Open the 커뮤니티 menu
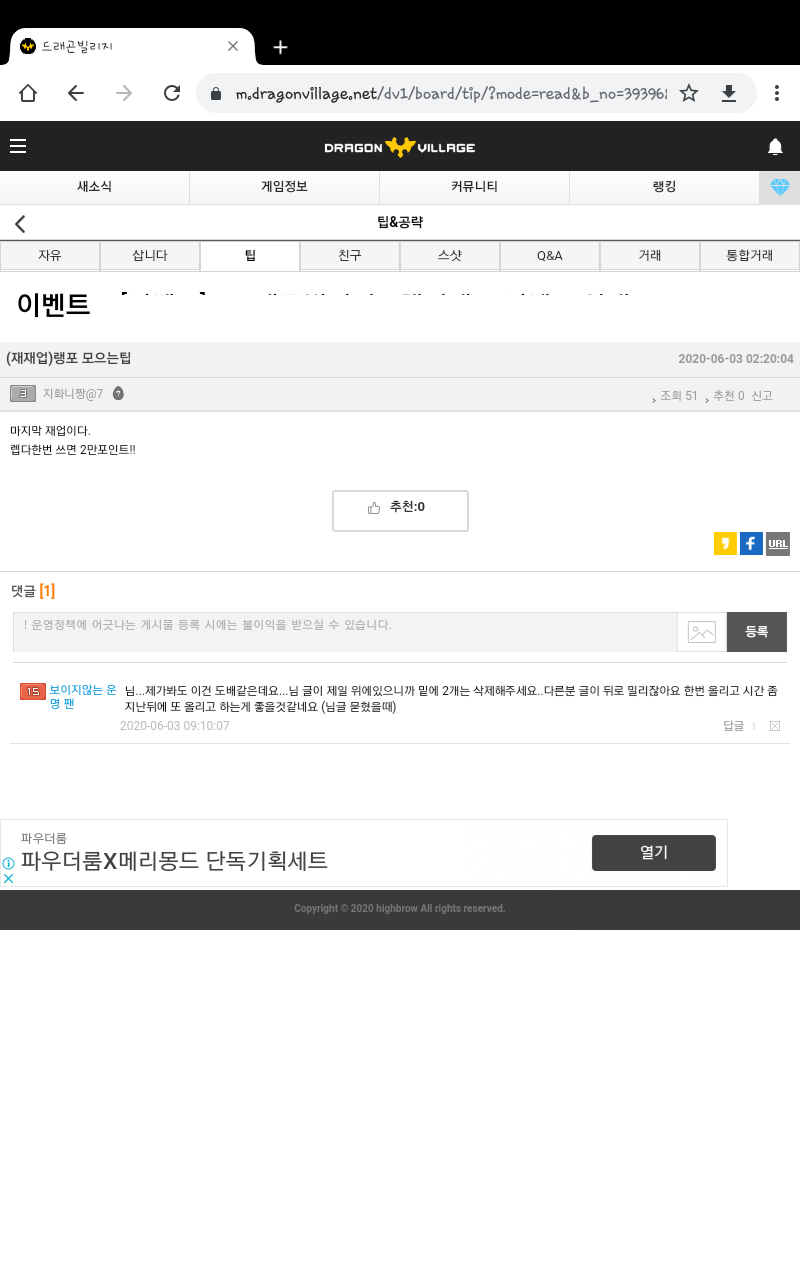 tap(474, 187)
